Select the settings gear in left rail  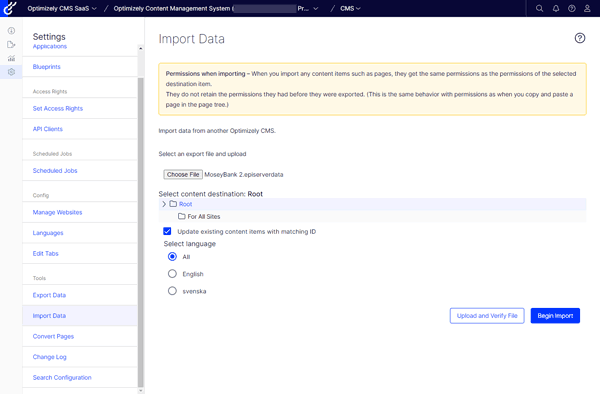[x=11, y=72]
